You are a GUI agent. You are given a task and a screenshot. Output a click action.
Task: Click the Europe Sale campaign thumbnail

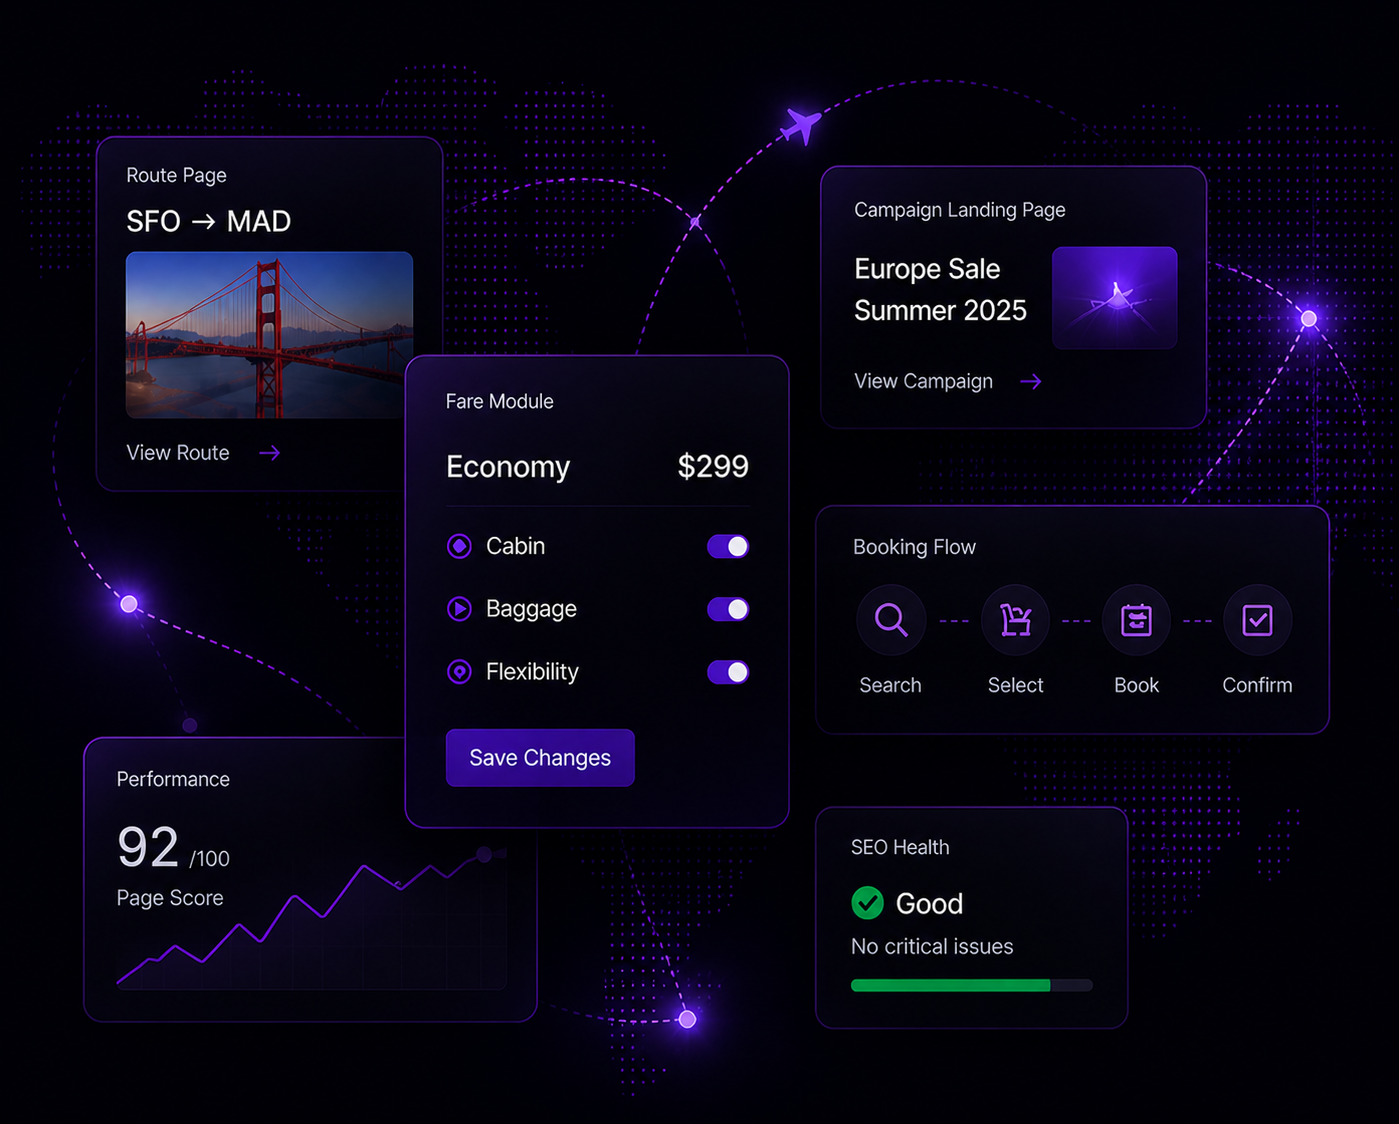click(1114, 298)
